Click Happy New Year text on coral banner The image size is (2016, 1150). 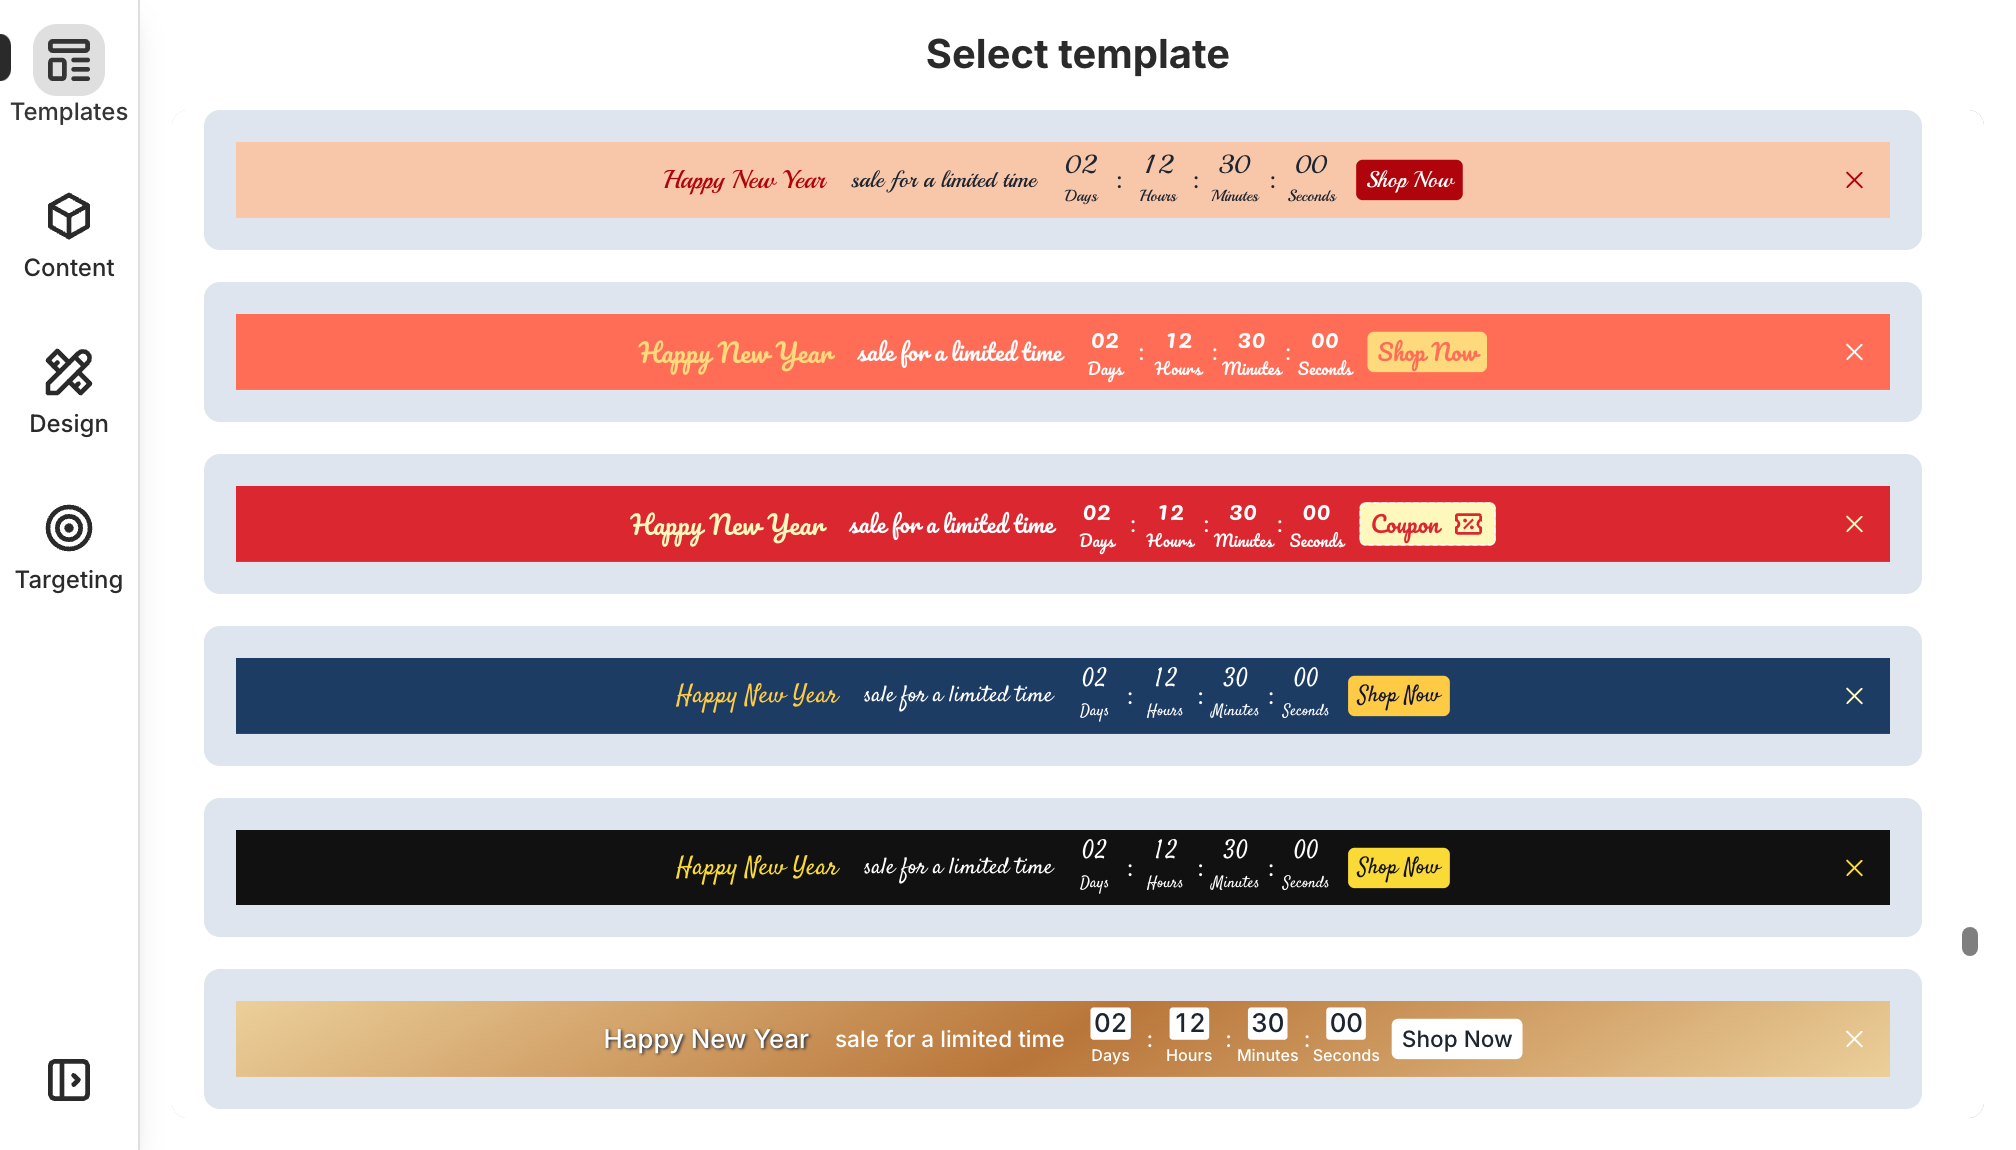736,353
